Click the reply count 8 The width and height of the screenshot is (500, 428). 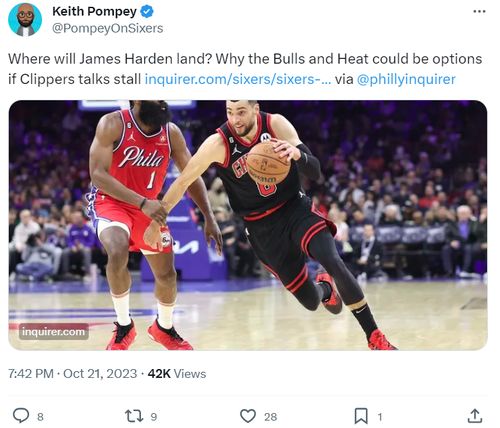coord(40,417)
